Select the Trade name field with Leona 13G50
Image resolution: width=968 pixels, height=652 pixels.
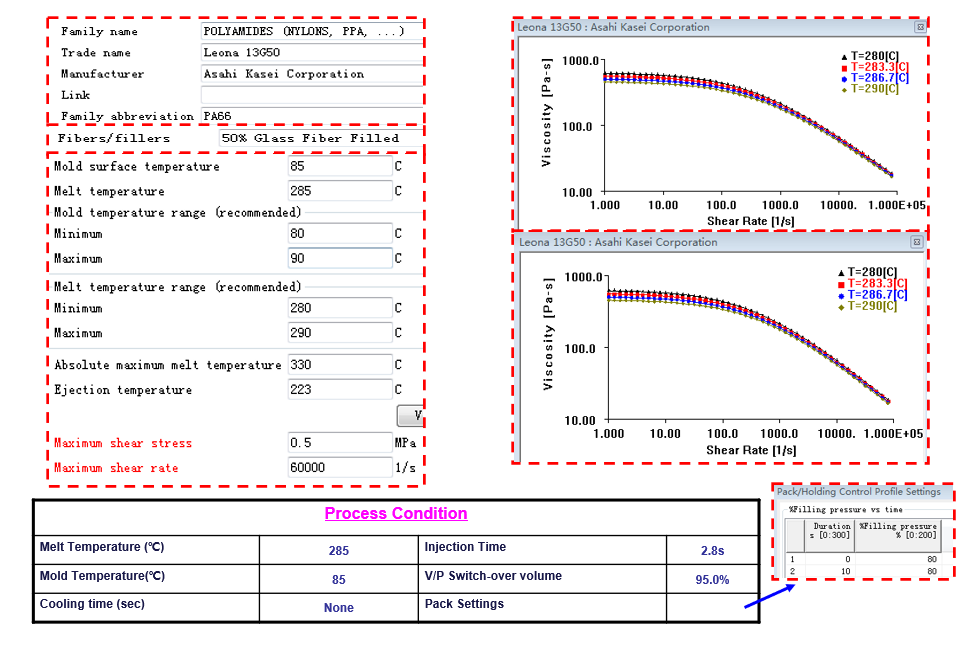[312, 52]
